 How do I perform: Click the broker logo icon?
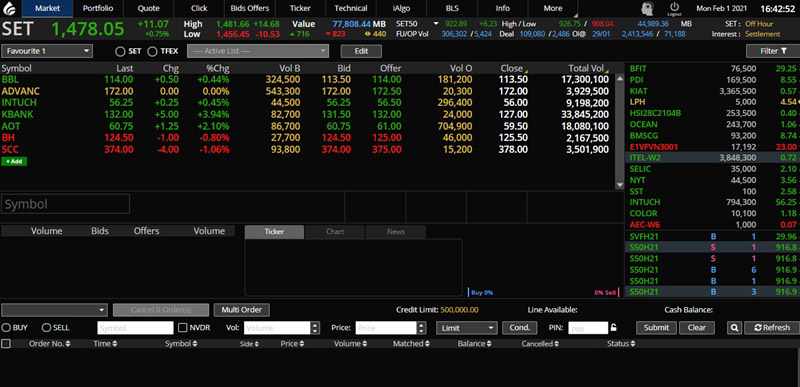(x=9, y=8)
